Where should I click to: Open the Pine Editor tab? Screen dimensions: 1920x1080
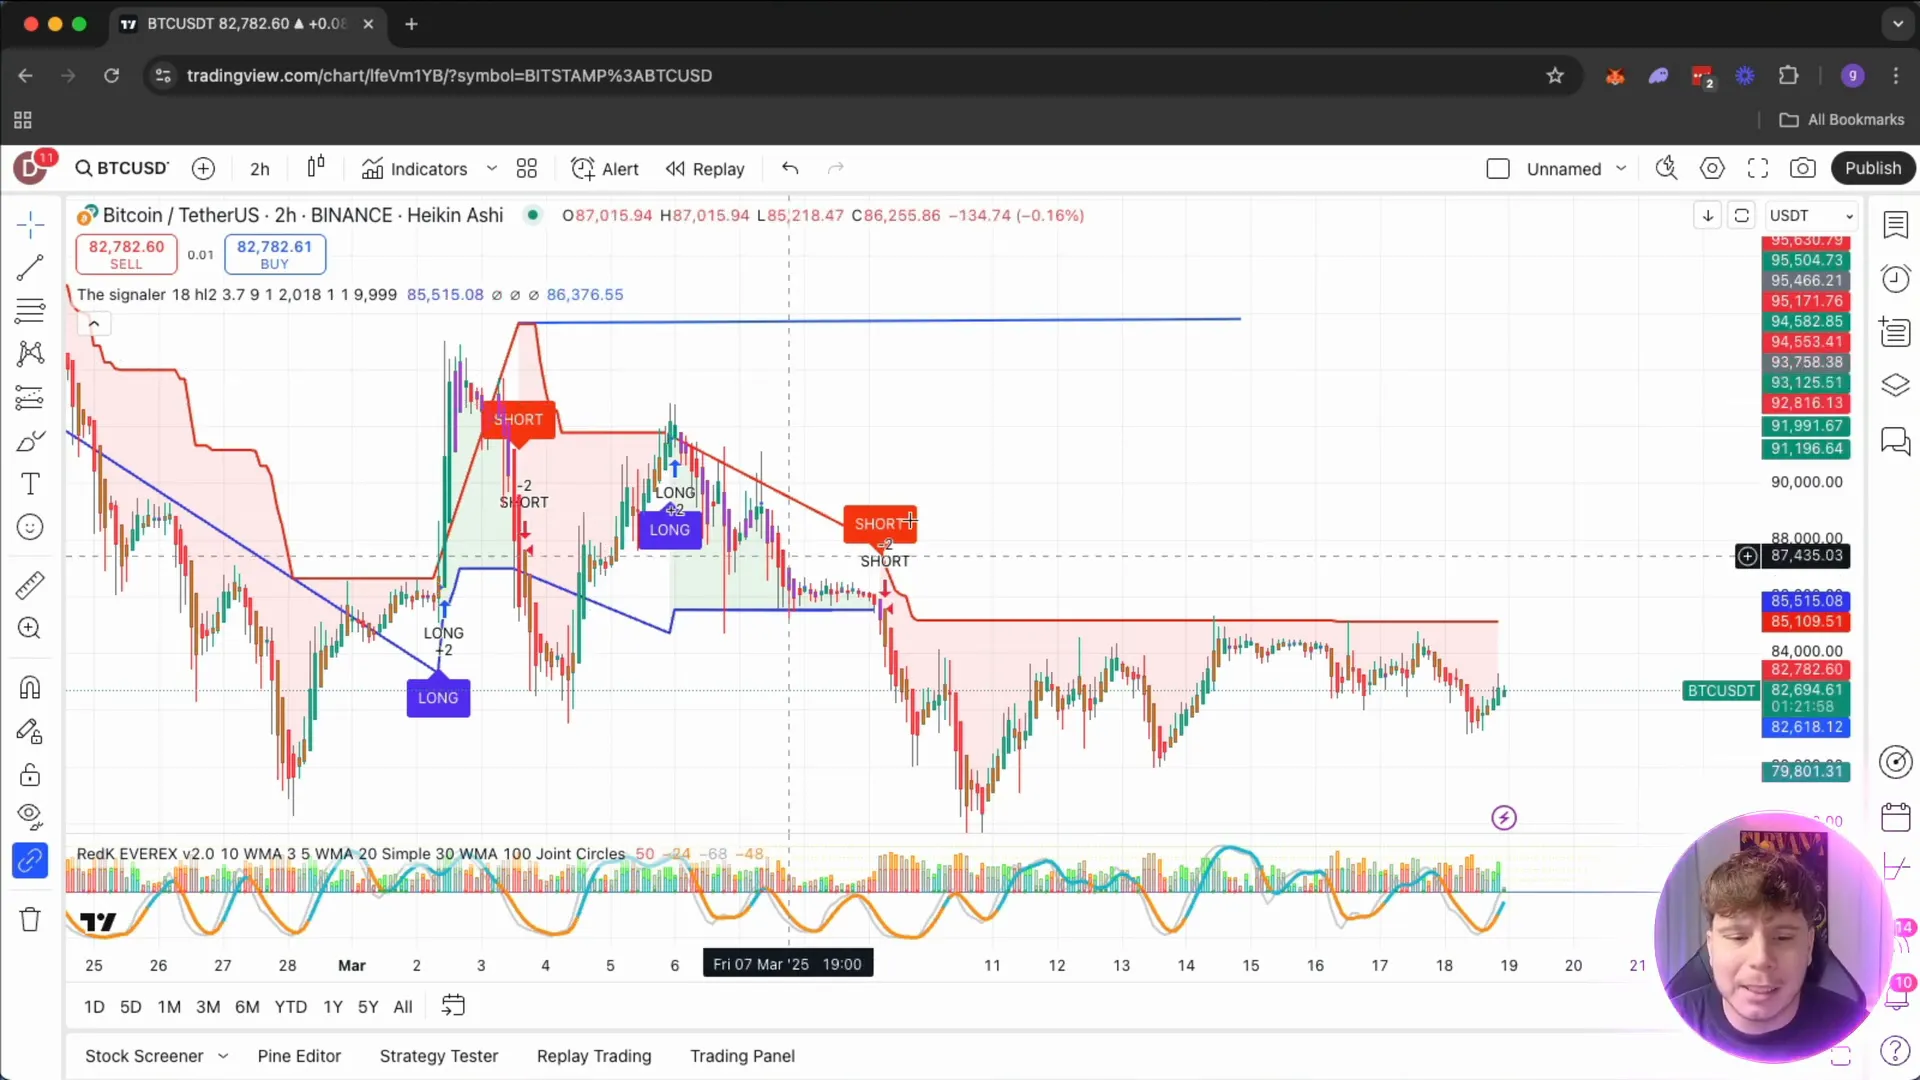[x=299, y=1056]
